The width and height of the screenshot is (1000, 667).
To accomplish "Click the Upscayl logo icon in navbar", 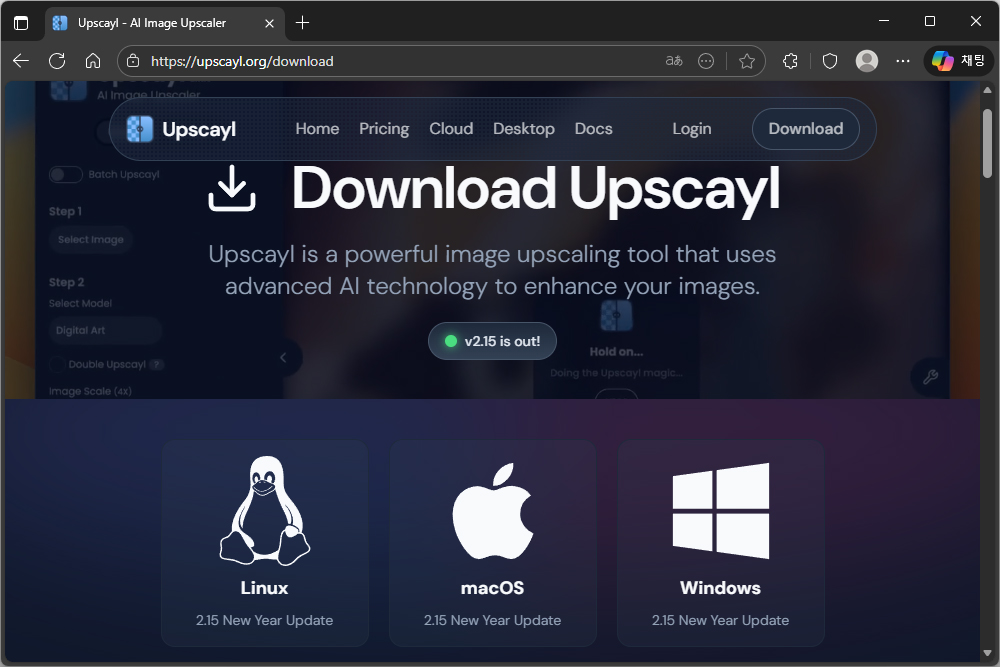I will (x=140, y=129).
